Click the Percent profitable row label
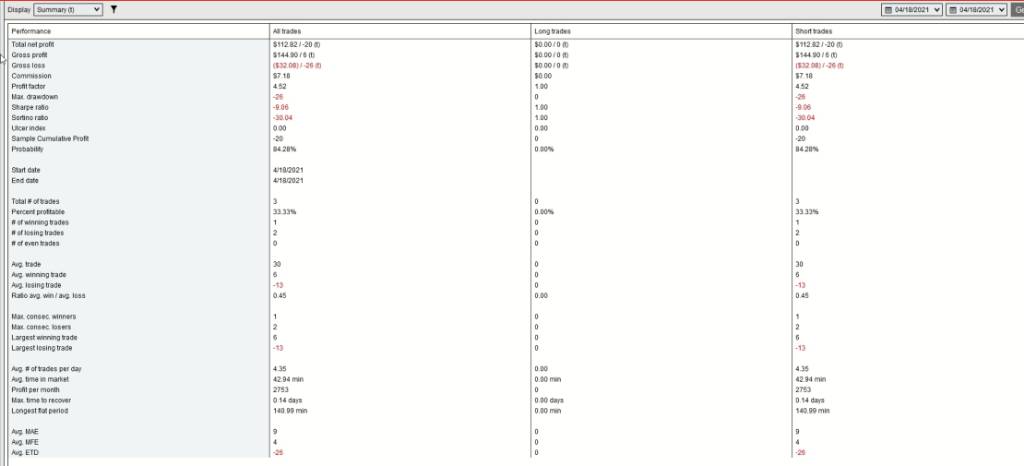This screenshot has height=466, width=1024. [38, 211]
